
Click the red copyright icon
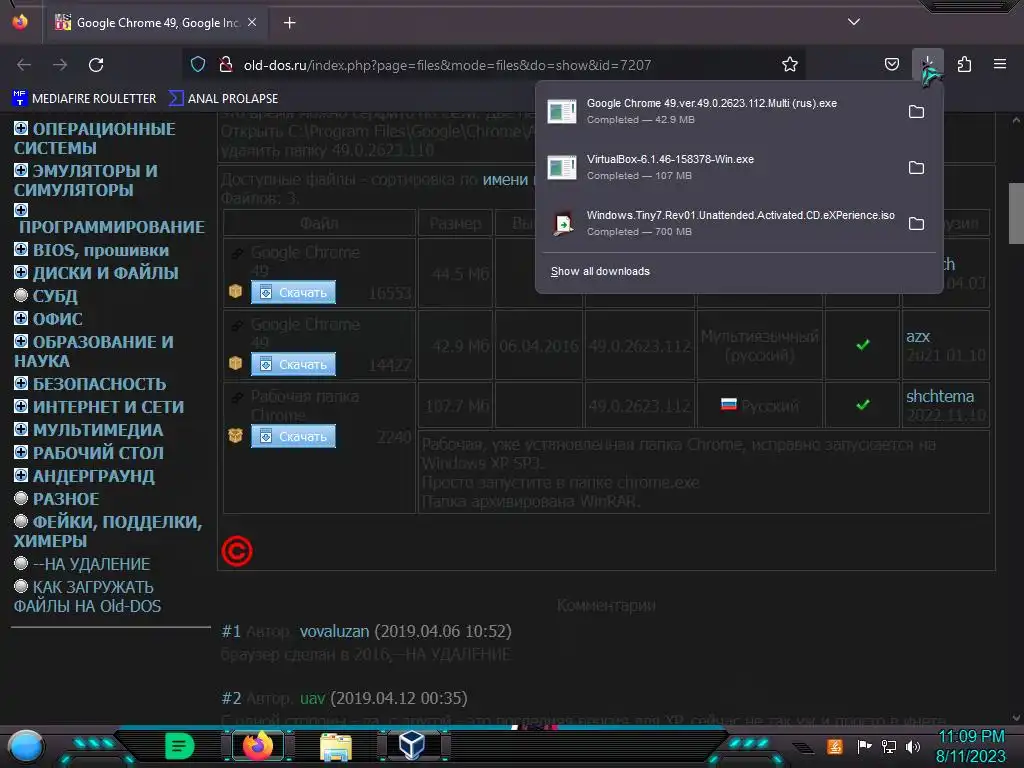pyautogui.click(x=237, y=551)
